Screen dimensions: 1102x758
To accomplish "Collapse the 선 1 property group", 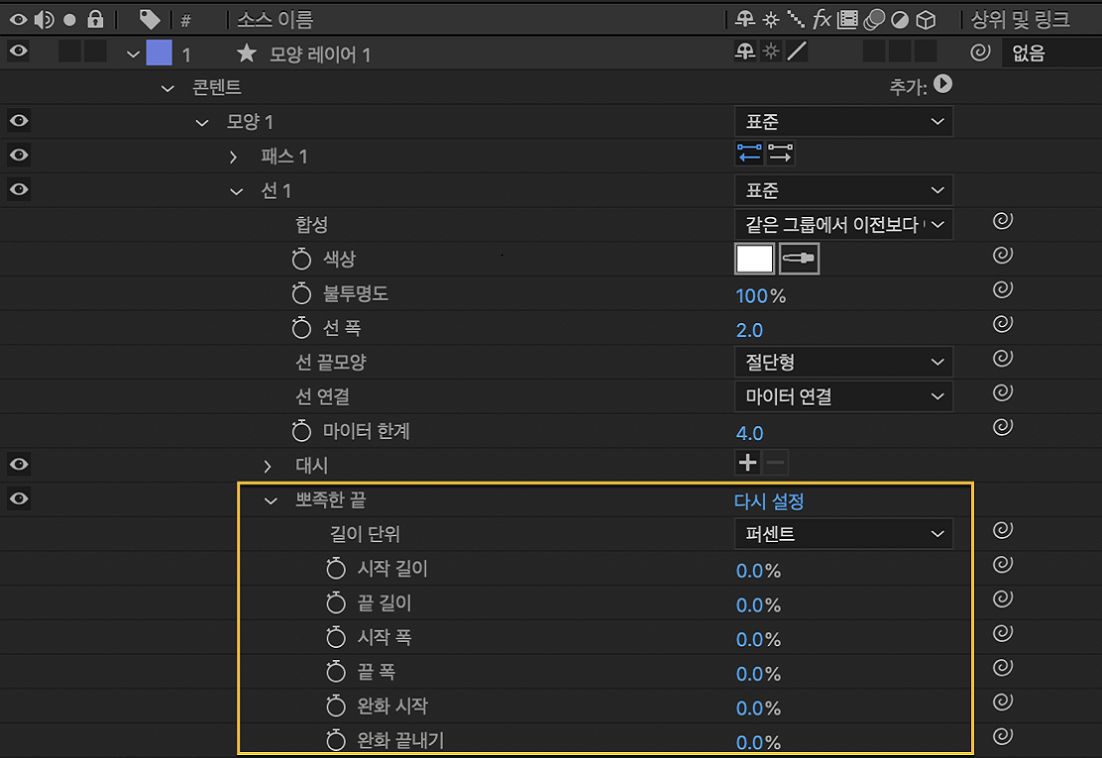I will (236, 190).
